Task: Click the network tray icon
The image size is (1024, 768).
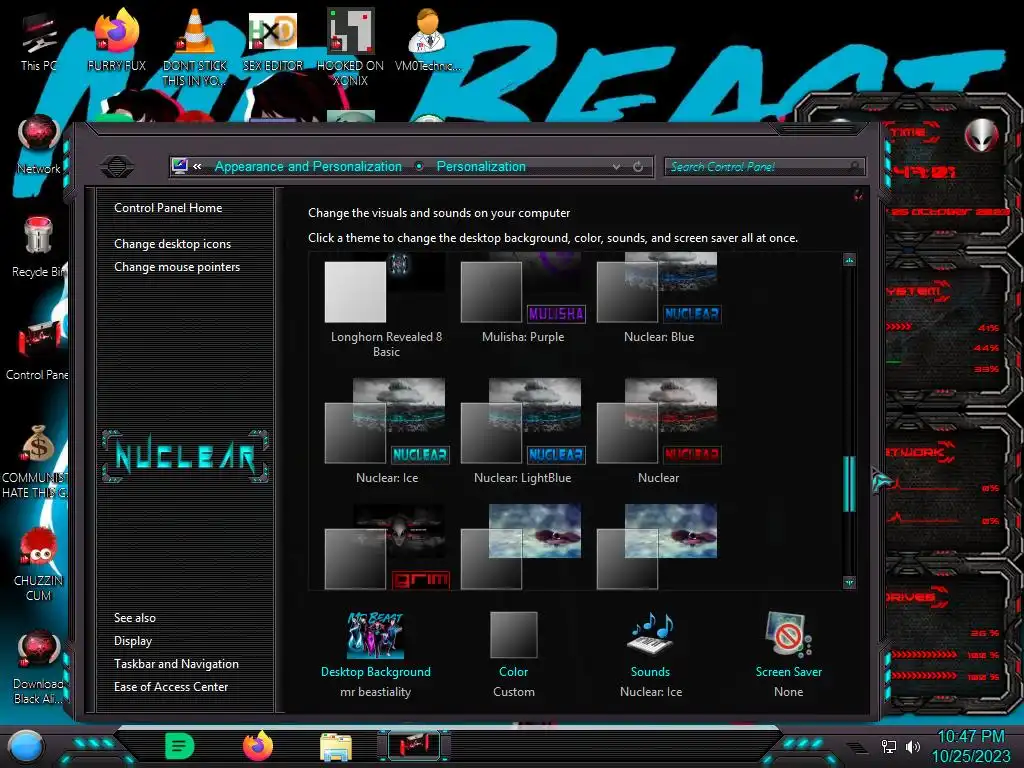Action: (x=888, y=746)
